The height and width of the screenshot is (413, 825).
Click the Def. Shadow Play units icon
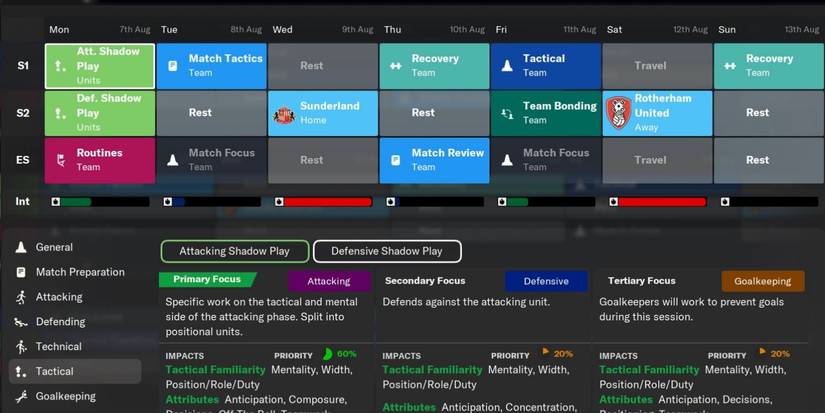pyautogui.click(x=61, y=113)
